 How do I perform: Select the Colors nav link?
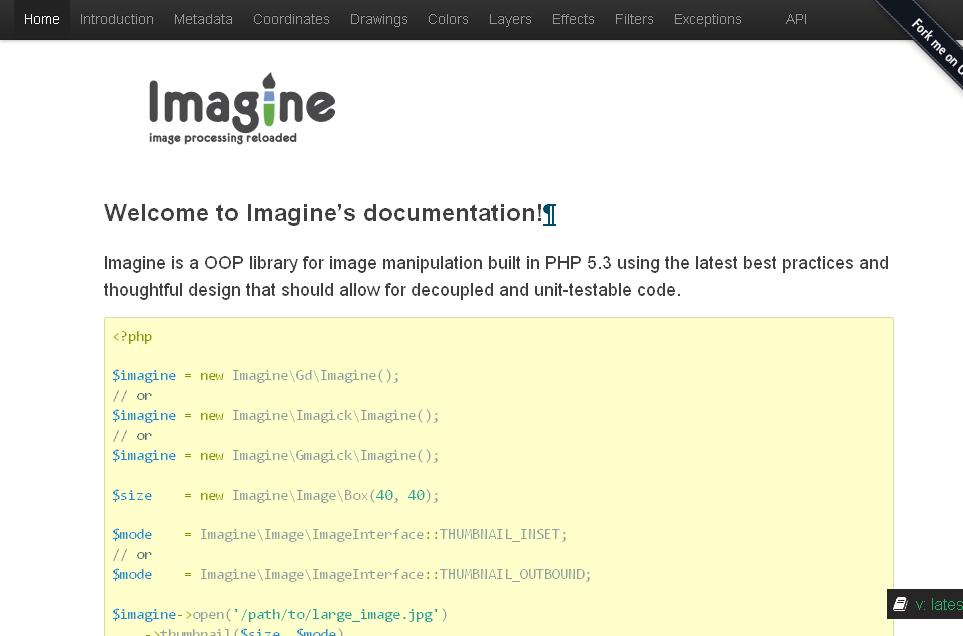coord(448,19)
